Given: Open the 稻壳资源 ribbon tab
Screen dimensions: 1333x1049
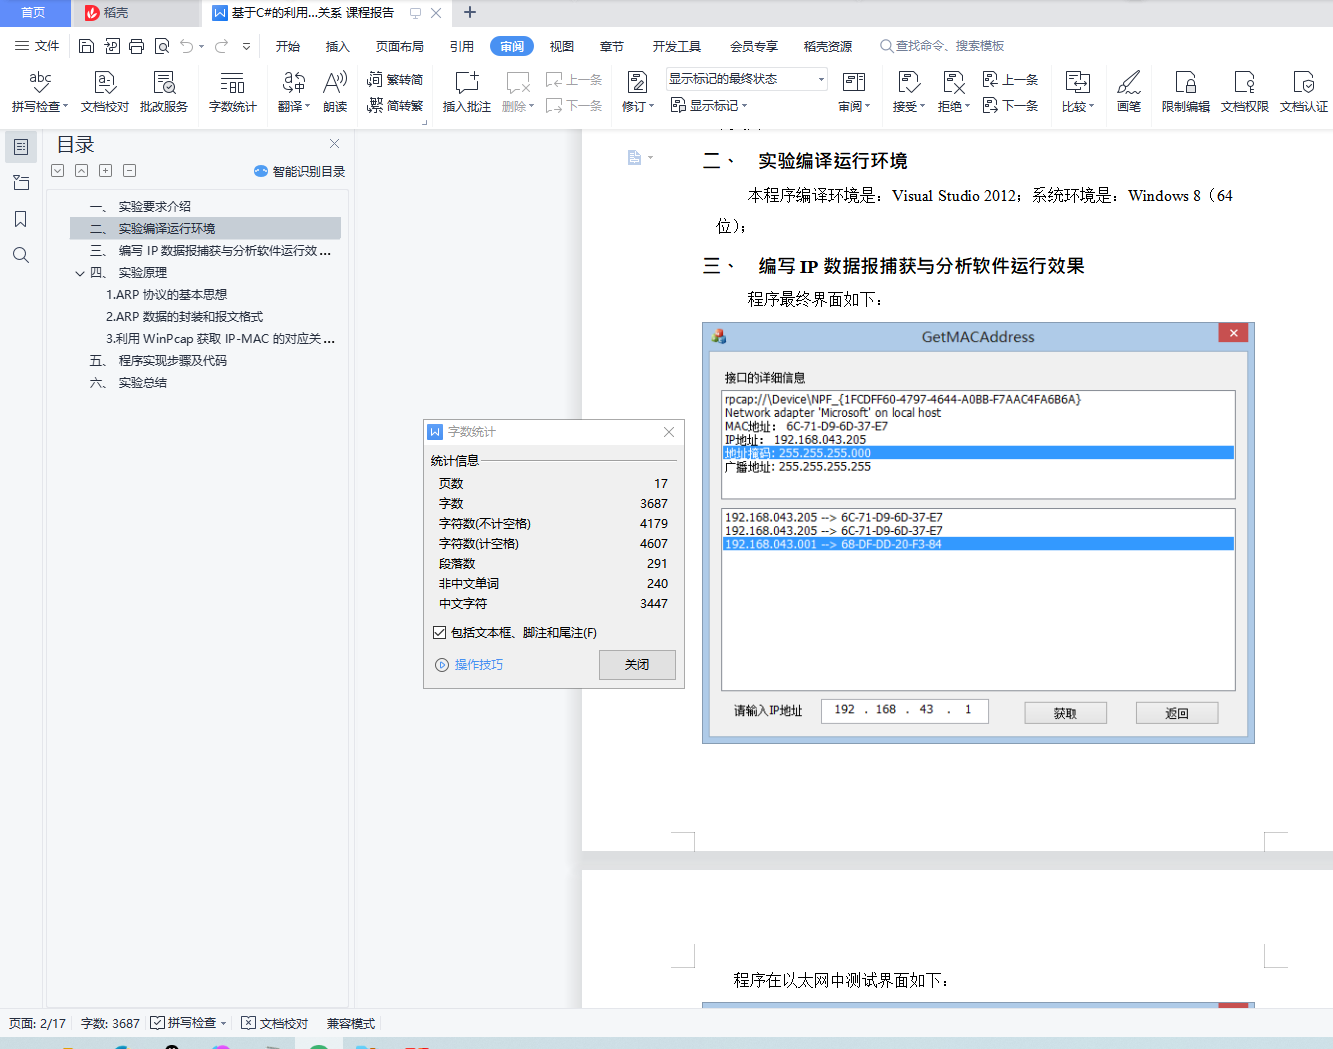Looking at the screenshot, I should [828, 46].
